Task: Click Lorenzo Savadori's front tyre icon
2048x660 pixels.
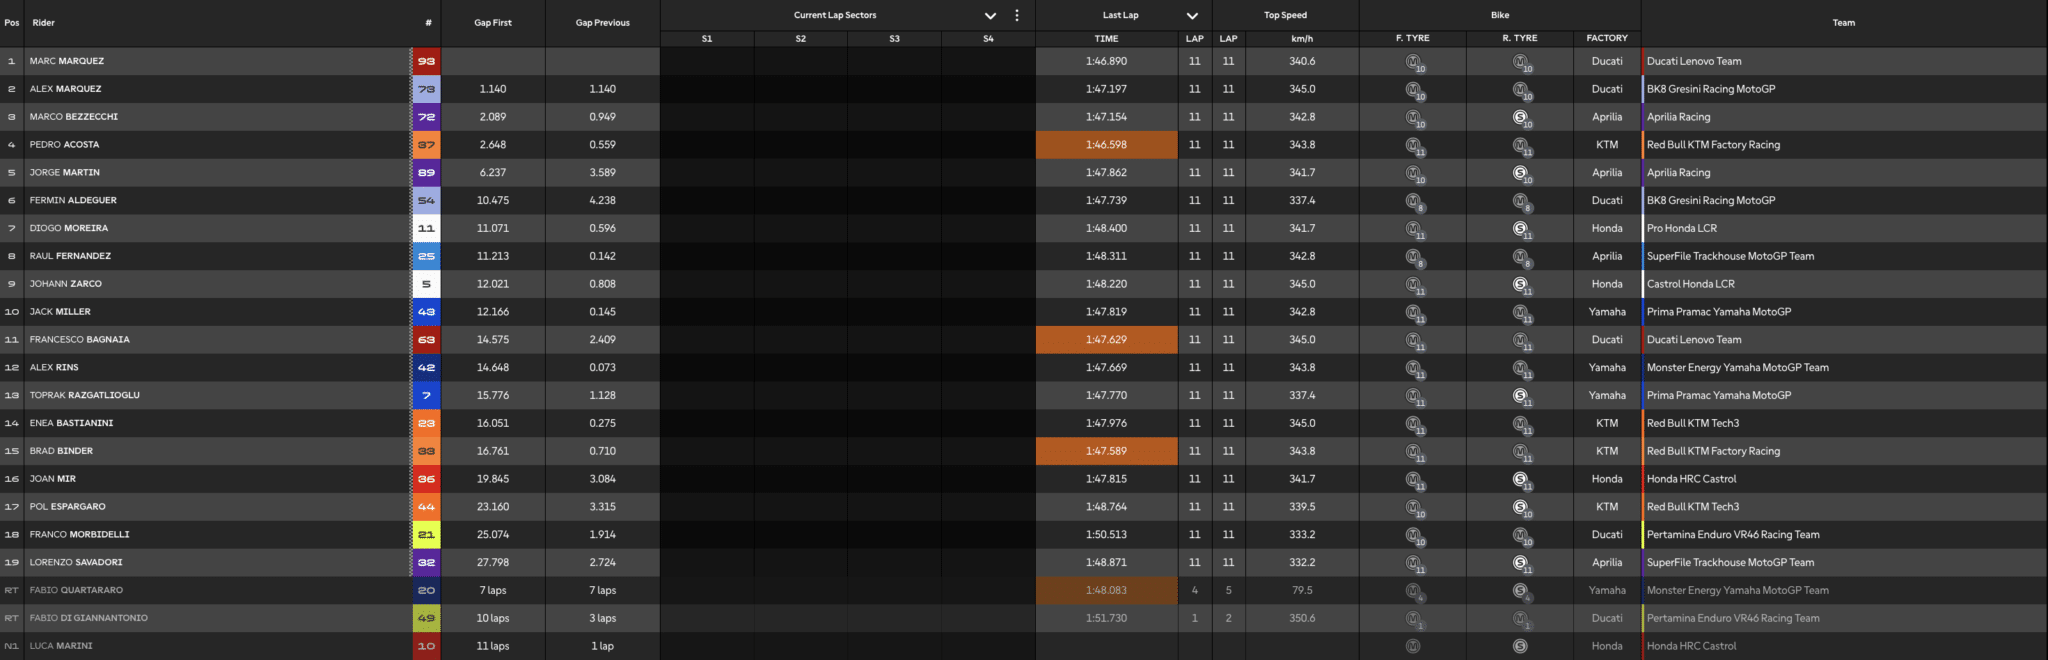Action: coord(1413,562)
